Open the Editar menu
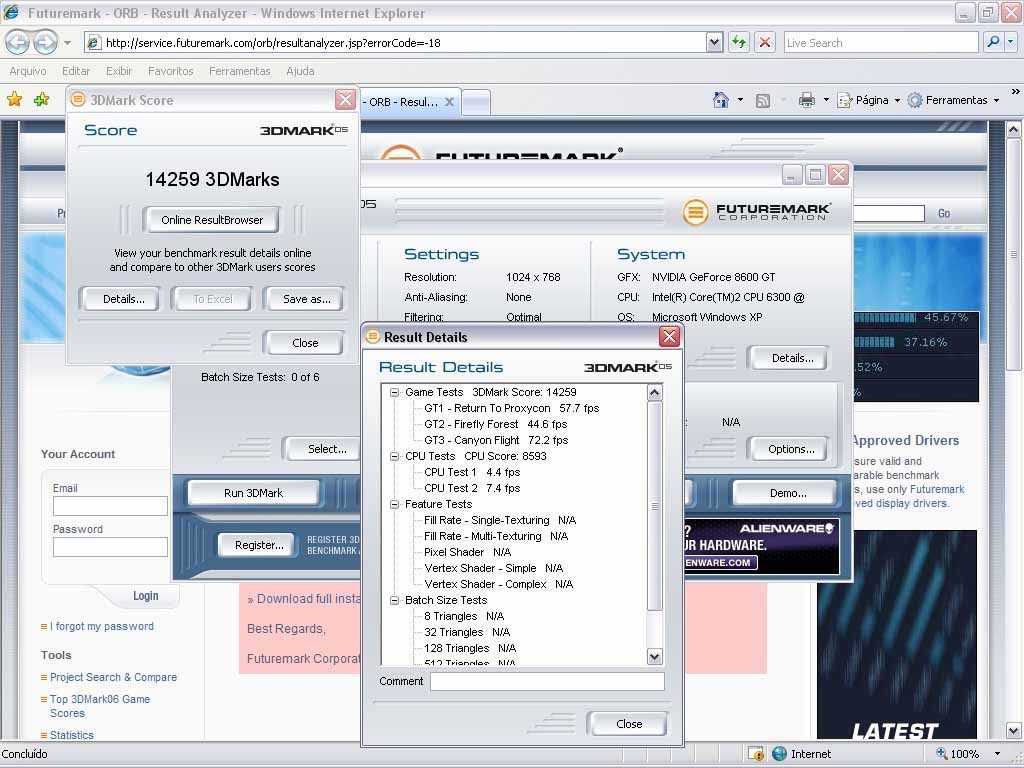The height and width of the screenshot is (768, 1024). 76,71
